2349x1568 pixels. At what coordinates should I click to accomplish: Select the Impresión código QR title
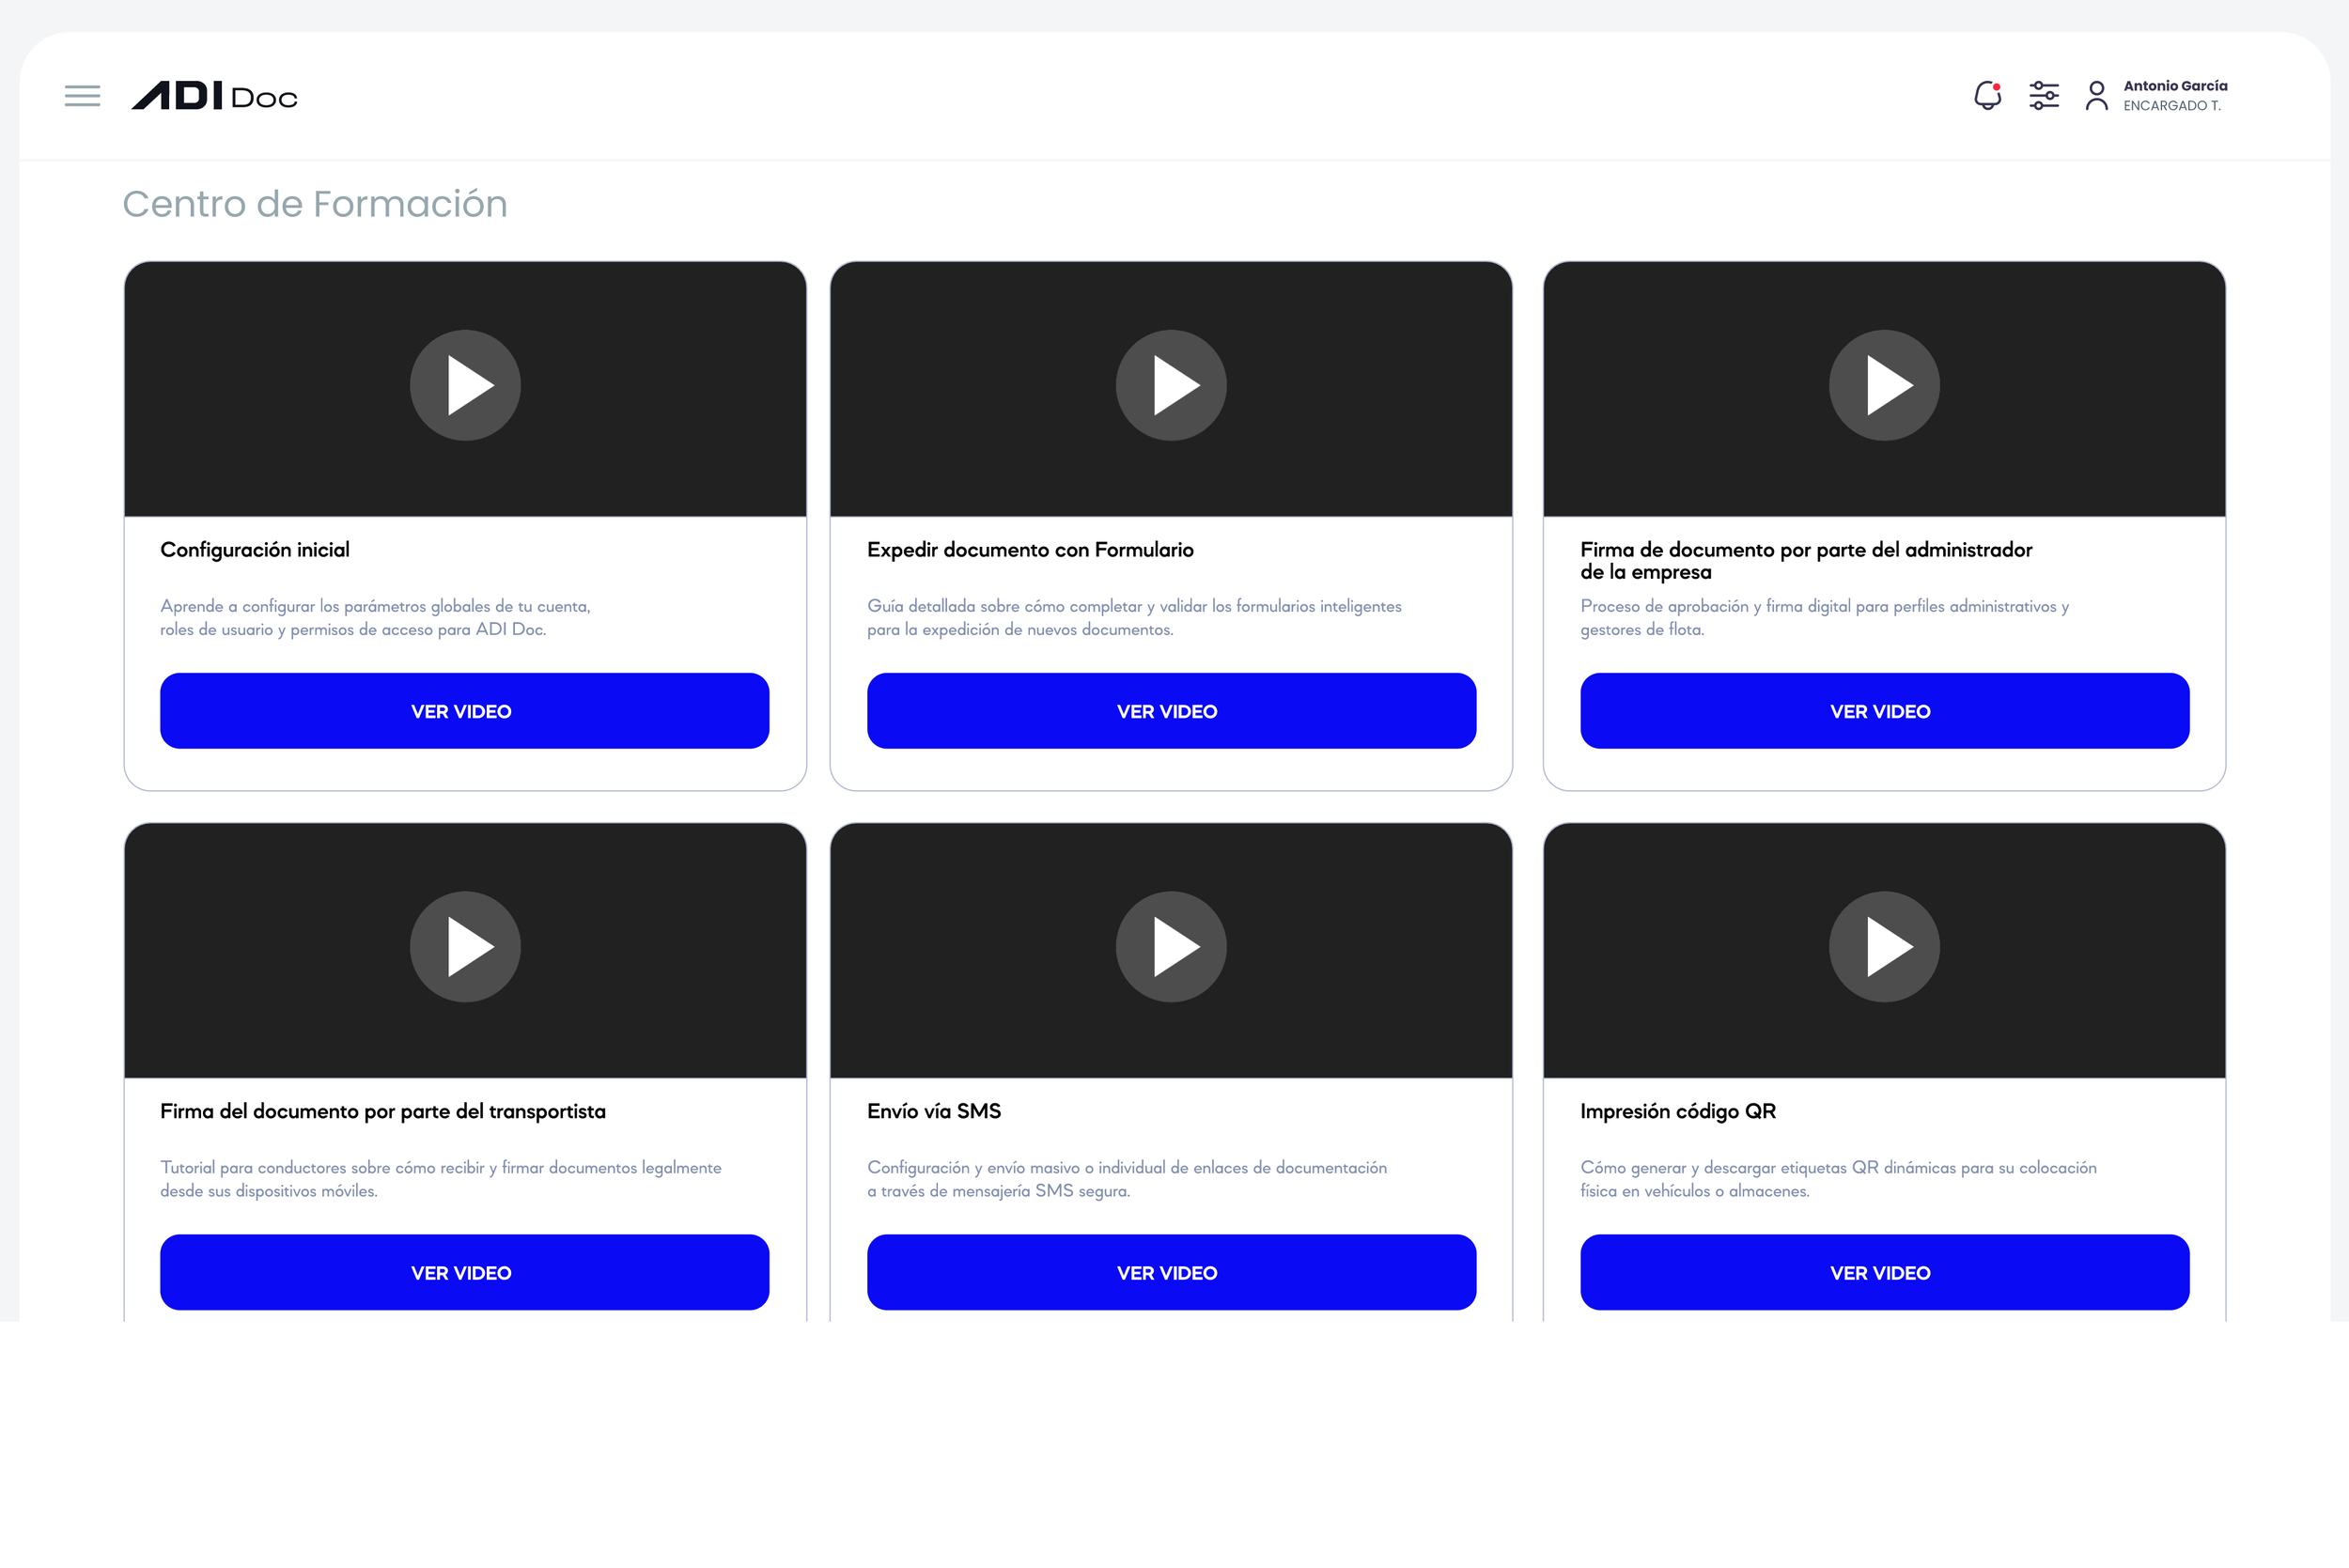point(1677,1111)
